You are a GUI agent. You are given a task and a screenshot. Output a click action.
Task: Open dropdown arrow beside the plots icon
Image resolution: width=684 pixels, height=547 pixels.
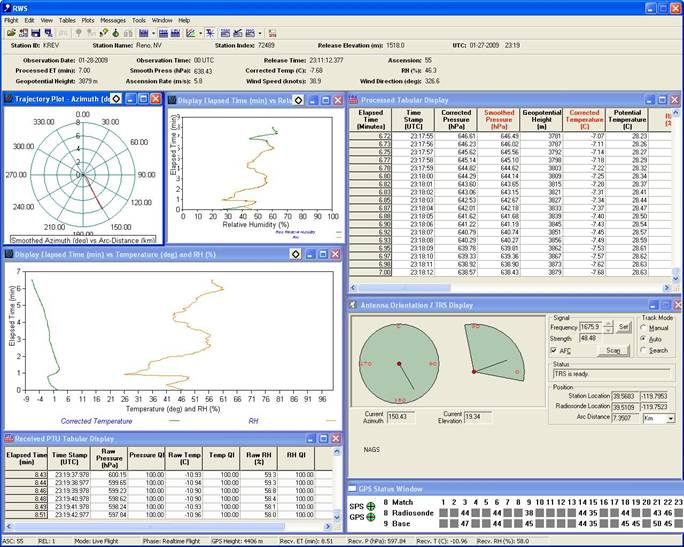(200, 33)
